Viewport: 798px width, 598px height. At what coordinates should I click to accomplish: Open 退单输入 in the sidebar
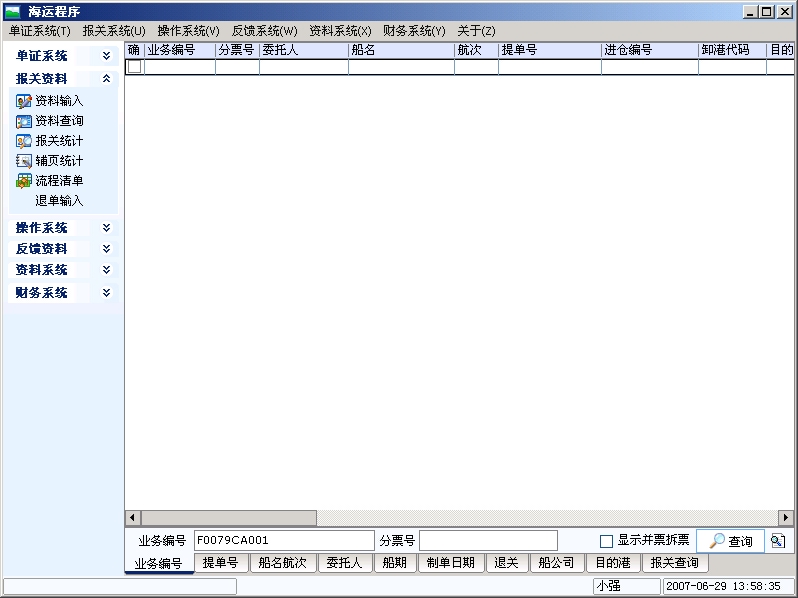[59, 201]
